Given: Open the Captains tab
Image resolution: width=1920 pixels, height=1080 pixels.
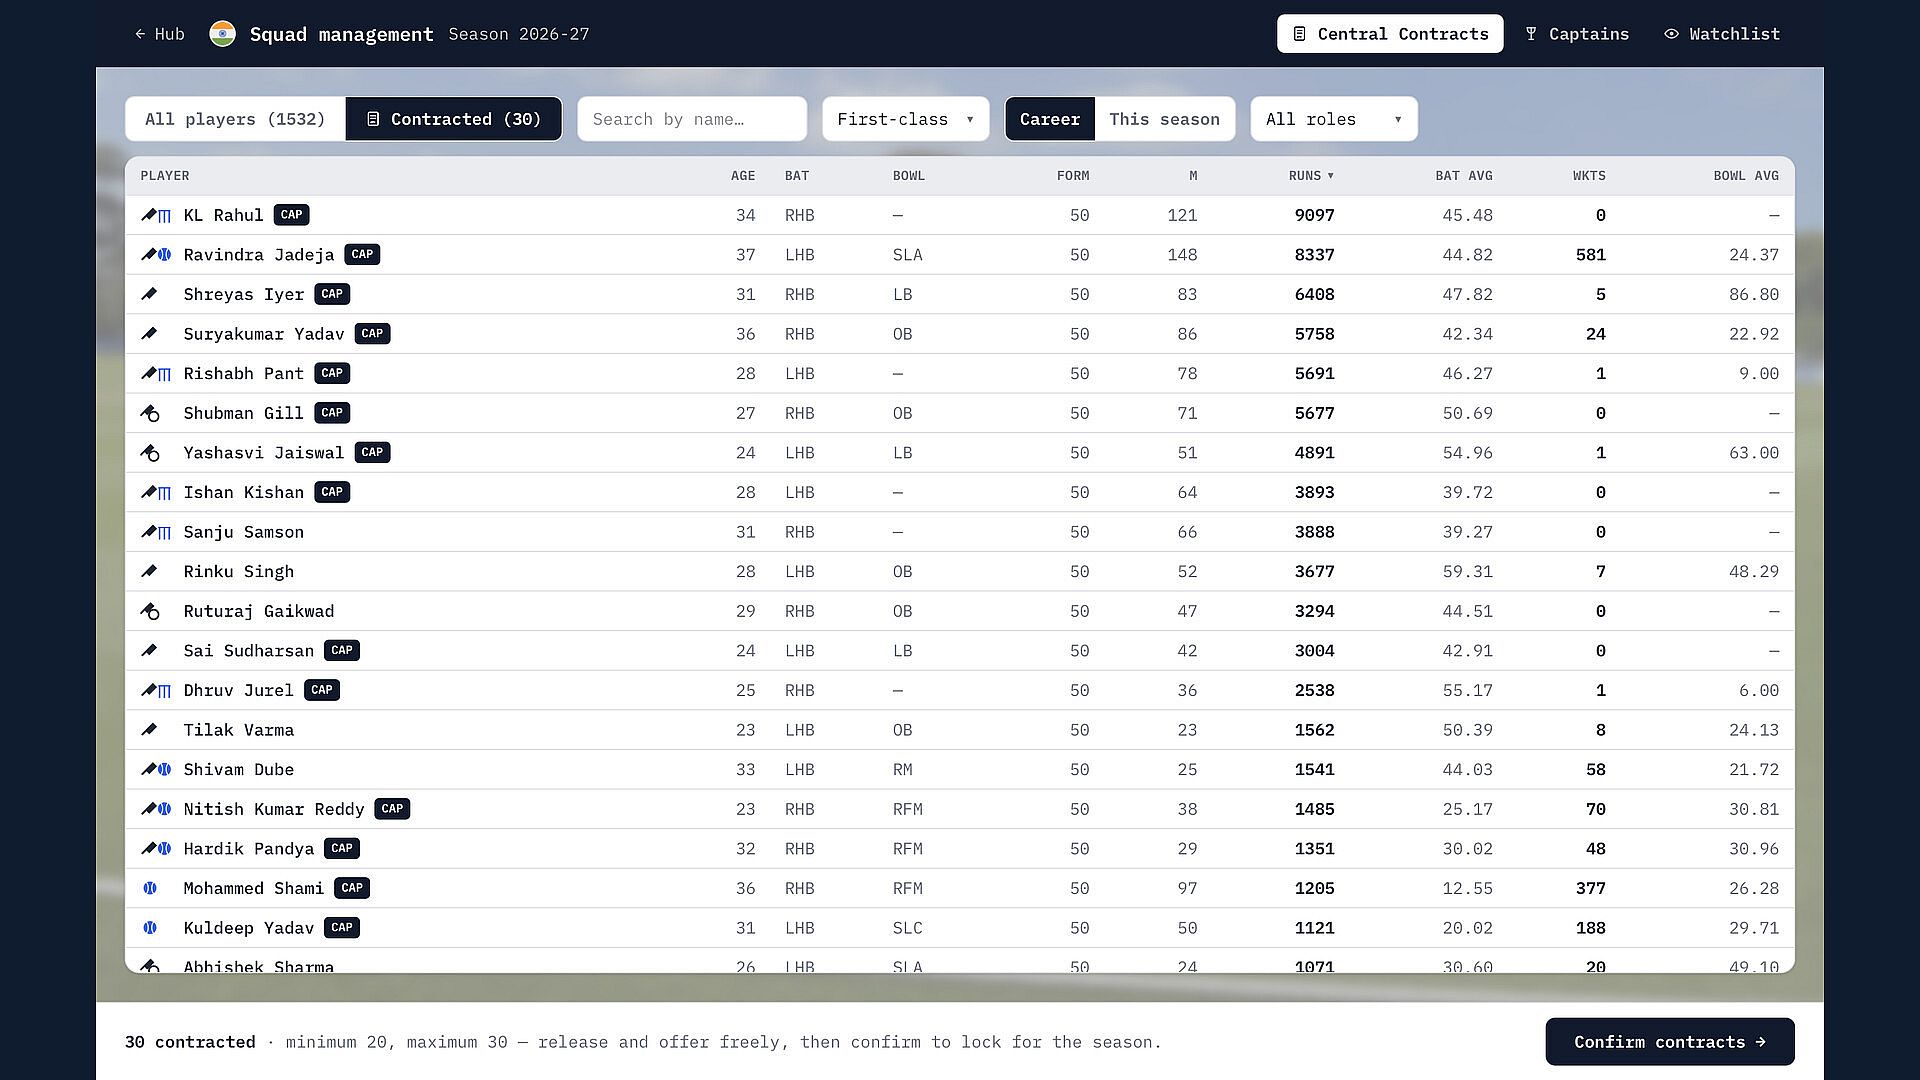Looking at the screenshot, I should (1577, 34).
